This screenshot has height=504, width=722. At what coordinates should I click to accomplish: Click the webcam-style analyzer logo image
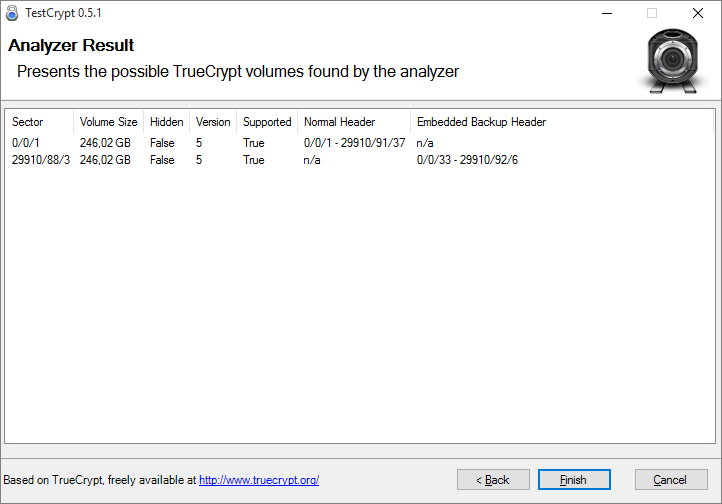[673, 61]
